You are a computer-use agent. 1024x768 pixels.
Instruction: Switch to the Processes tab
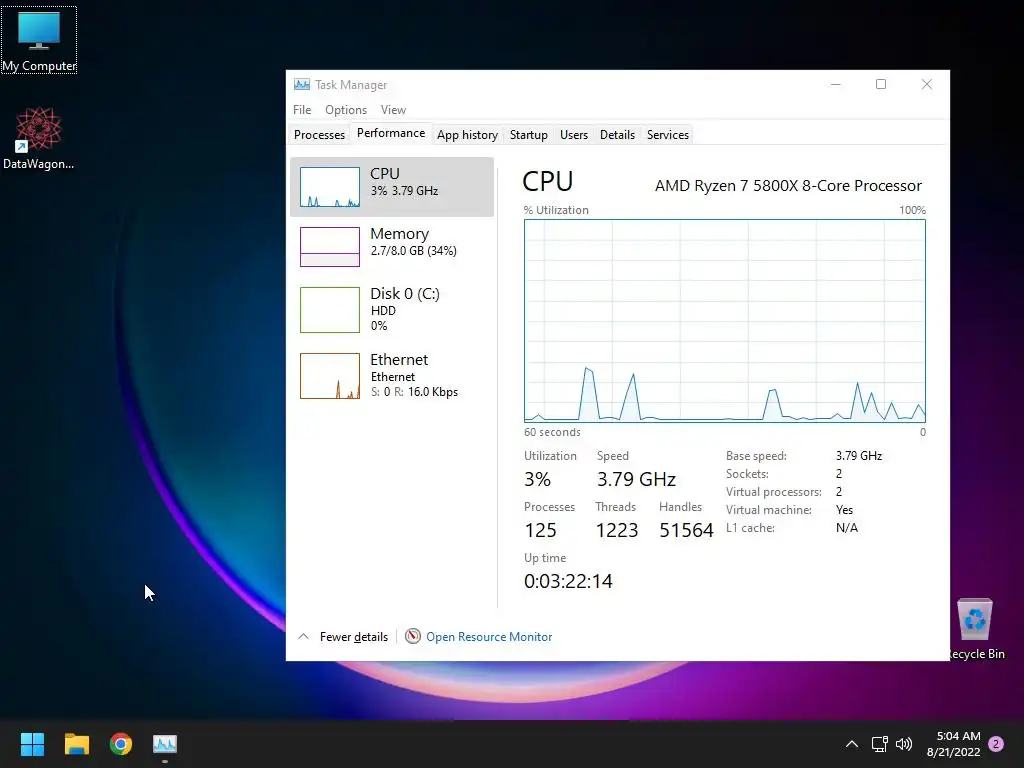pos(319,135)
